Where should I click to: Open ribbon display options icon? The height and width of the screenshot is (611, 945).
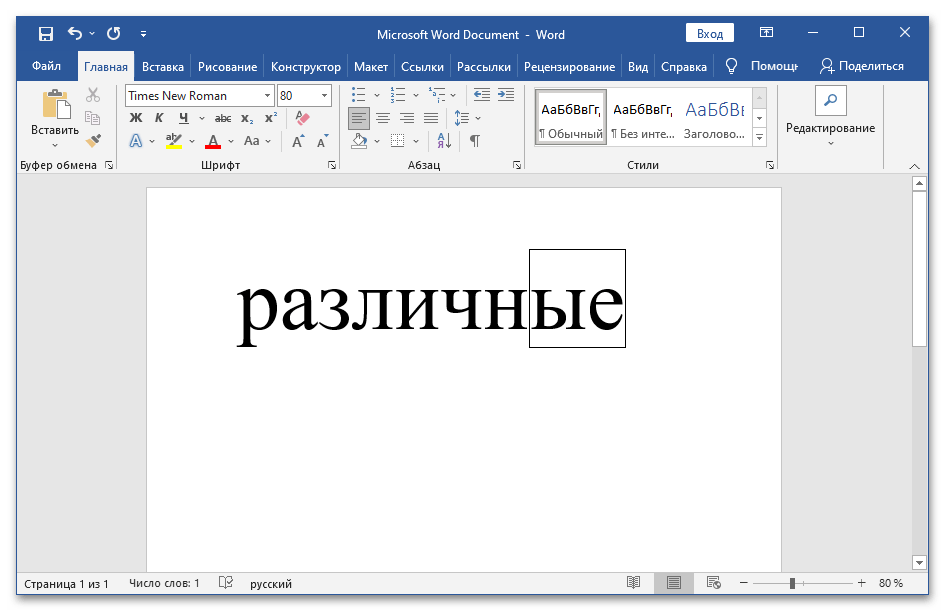pos(767,33)
